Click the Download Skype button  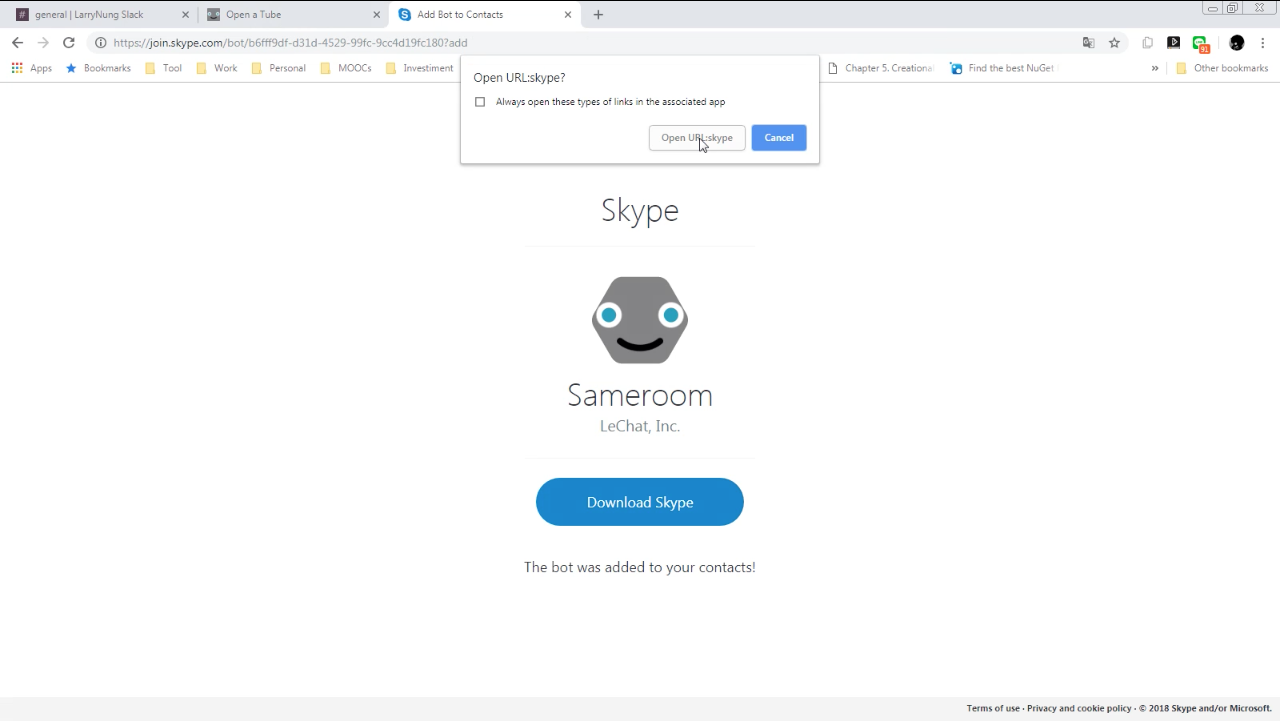[x=640, y=502]
